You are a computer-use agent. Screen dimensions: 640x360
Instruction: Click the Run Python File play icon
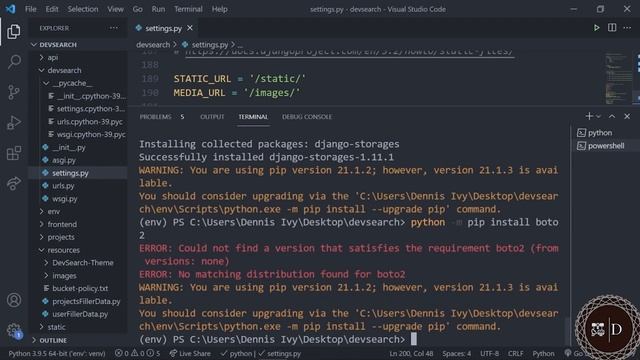[596, 28]
